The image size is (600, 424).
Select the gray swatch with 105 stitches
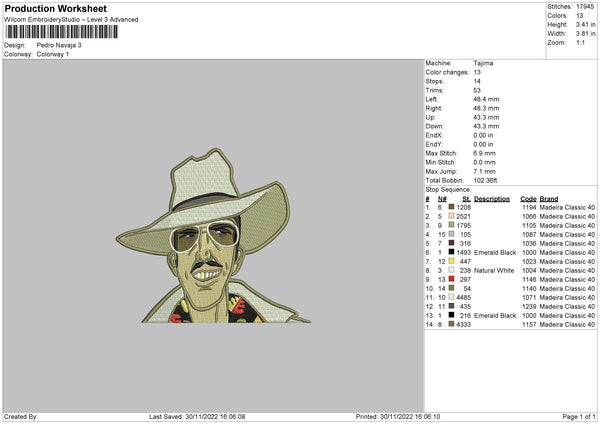point(451,234)
